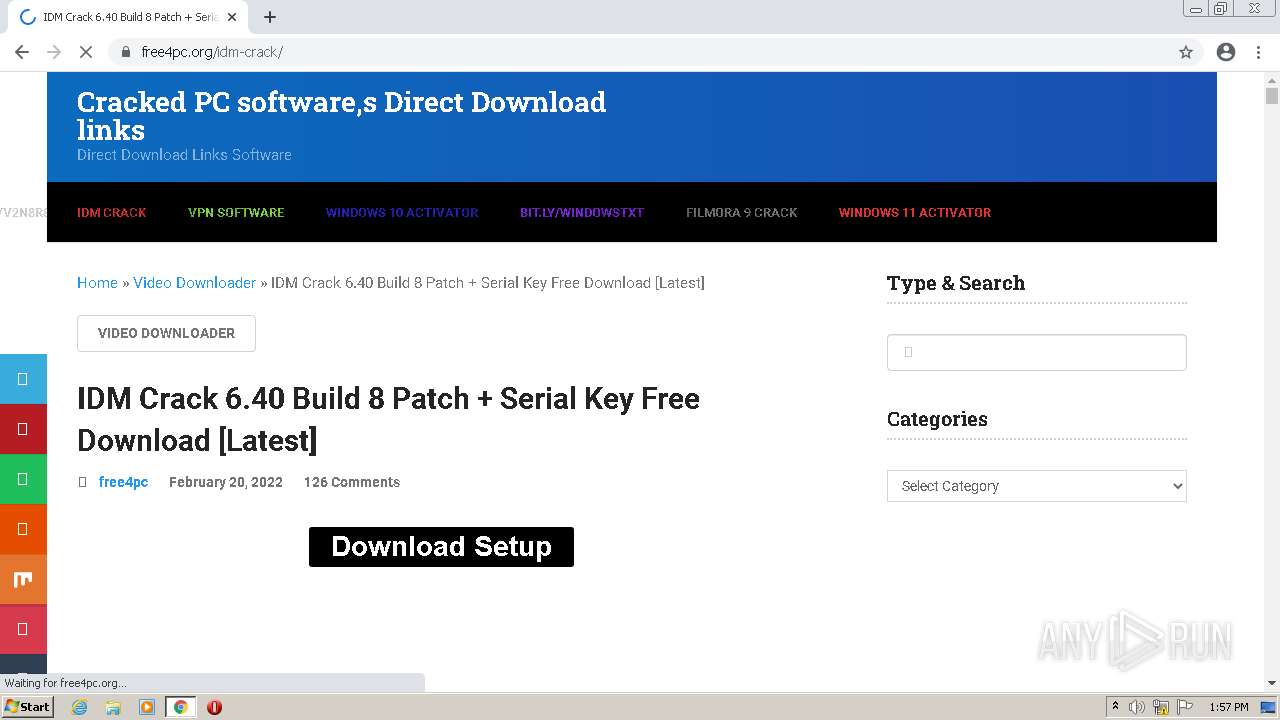1280x720 pixels.
Task: Click the Categories heading
Action: 937,419
